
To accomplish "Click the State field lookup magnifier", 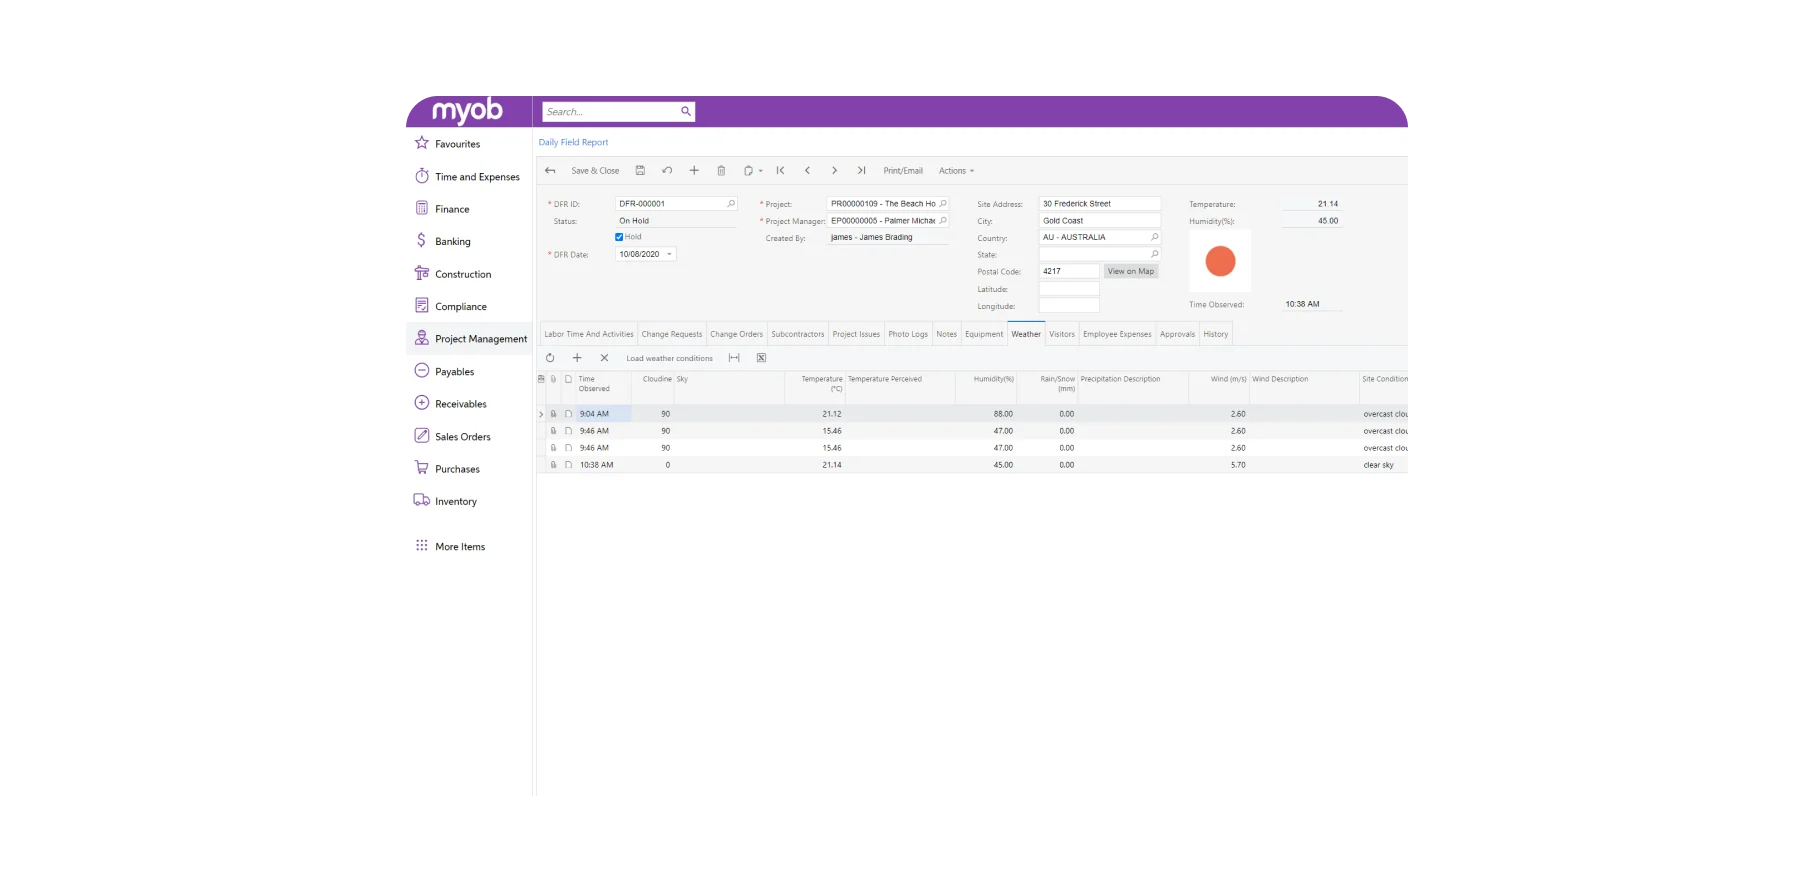I will (x=1155, y=254).
